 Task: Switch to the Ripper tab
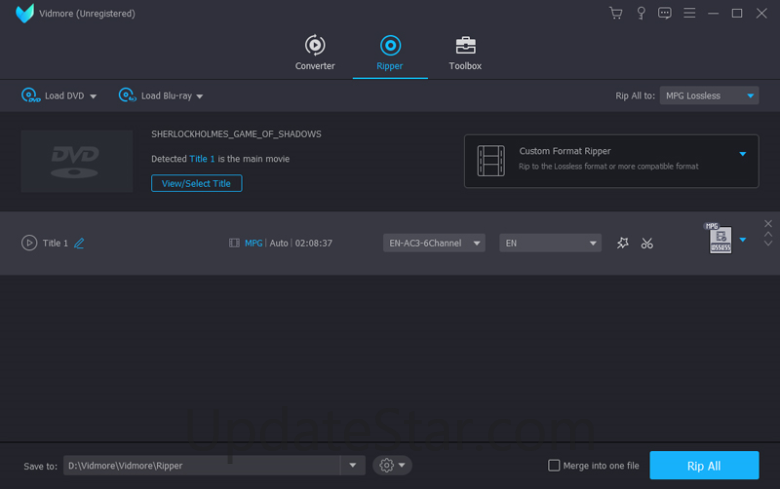pos(390,52)
